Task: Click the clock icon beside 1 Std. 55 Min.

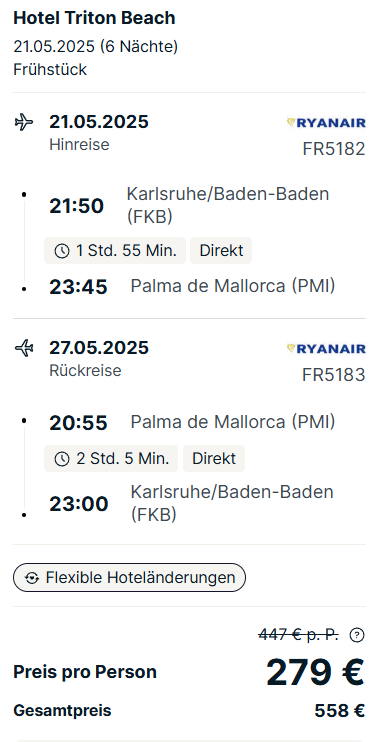Action: [62, 251]
